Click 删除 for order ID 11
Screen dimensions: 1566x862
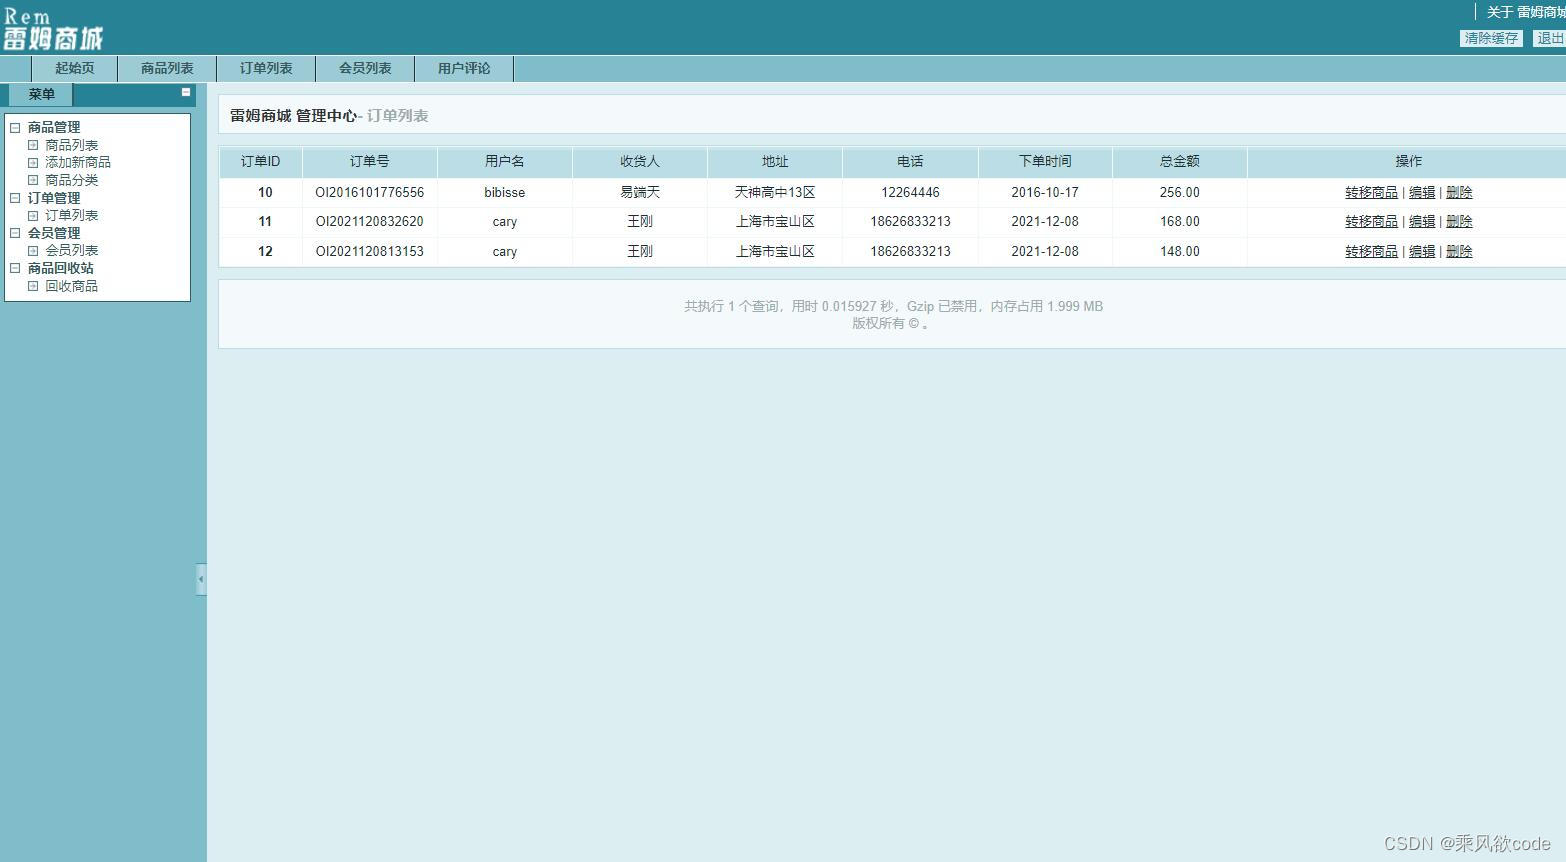coord(1459,221)
